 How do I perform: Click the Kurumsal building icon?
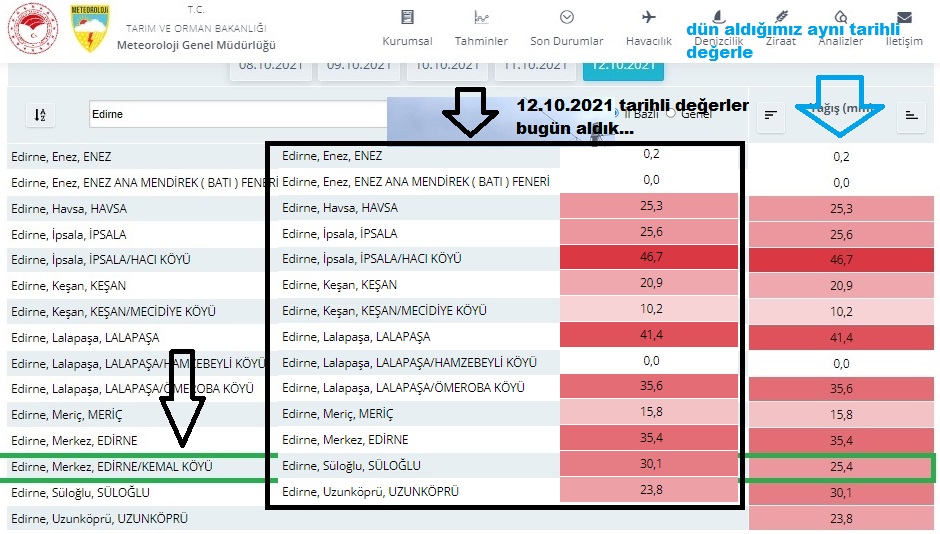tap(406, 17)
